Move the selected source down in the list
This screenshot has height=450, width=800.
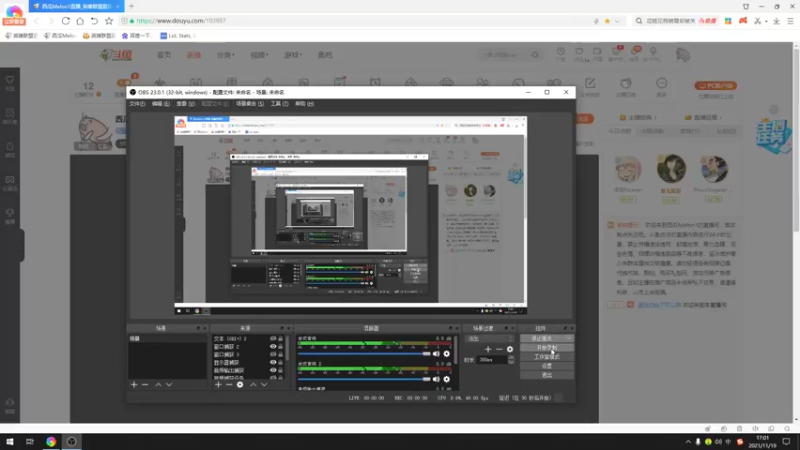coord(264,385)
